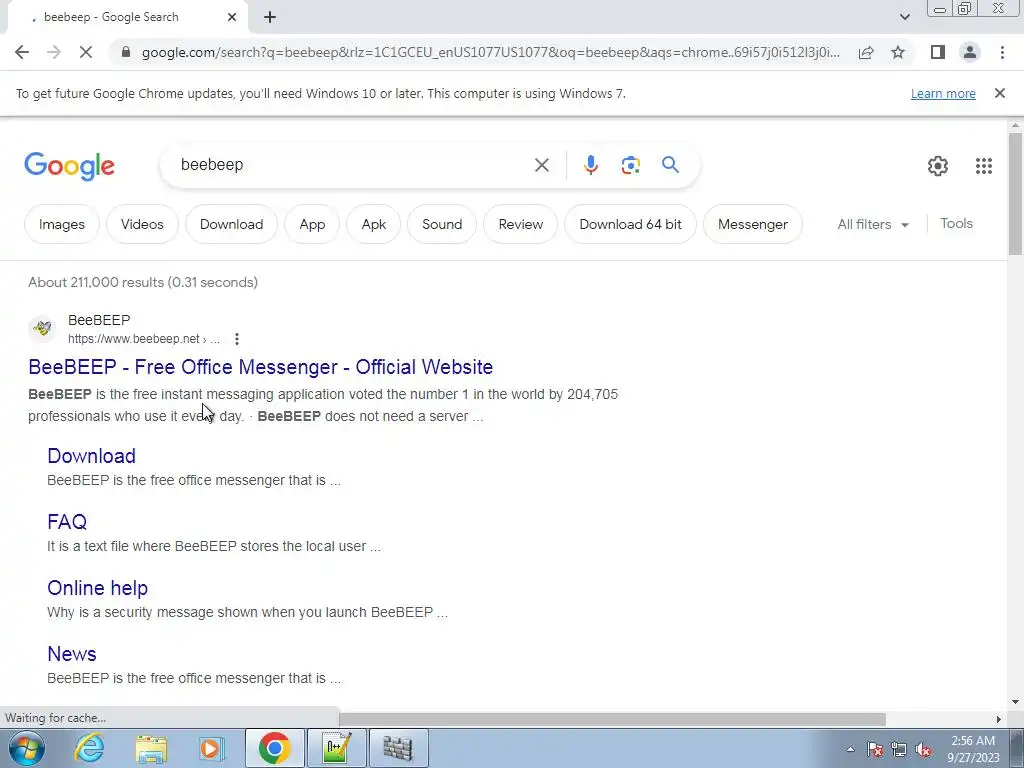Click the horizontal scrollbar thumb
This screenshot has height=768, width=1024.
coord(612,719)
